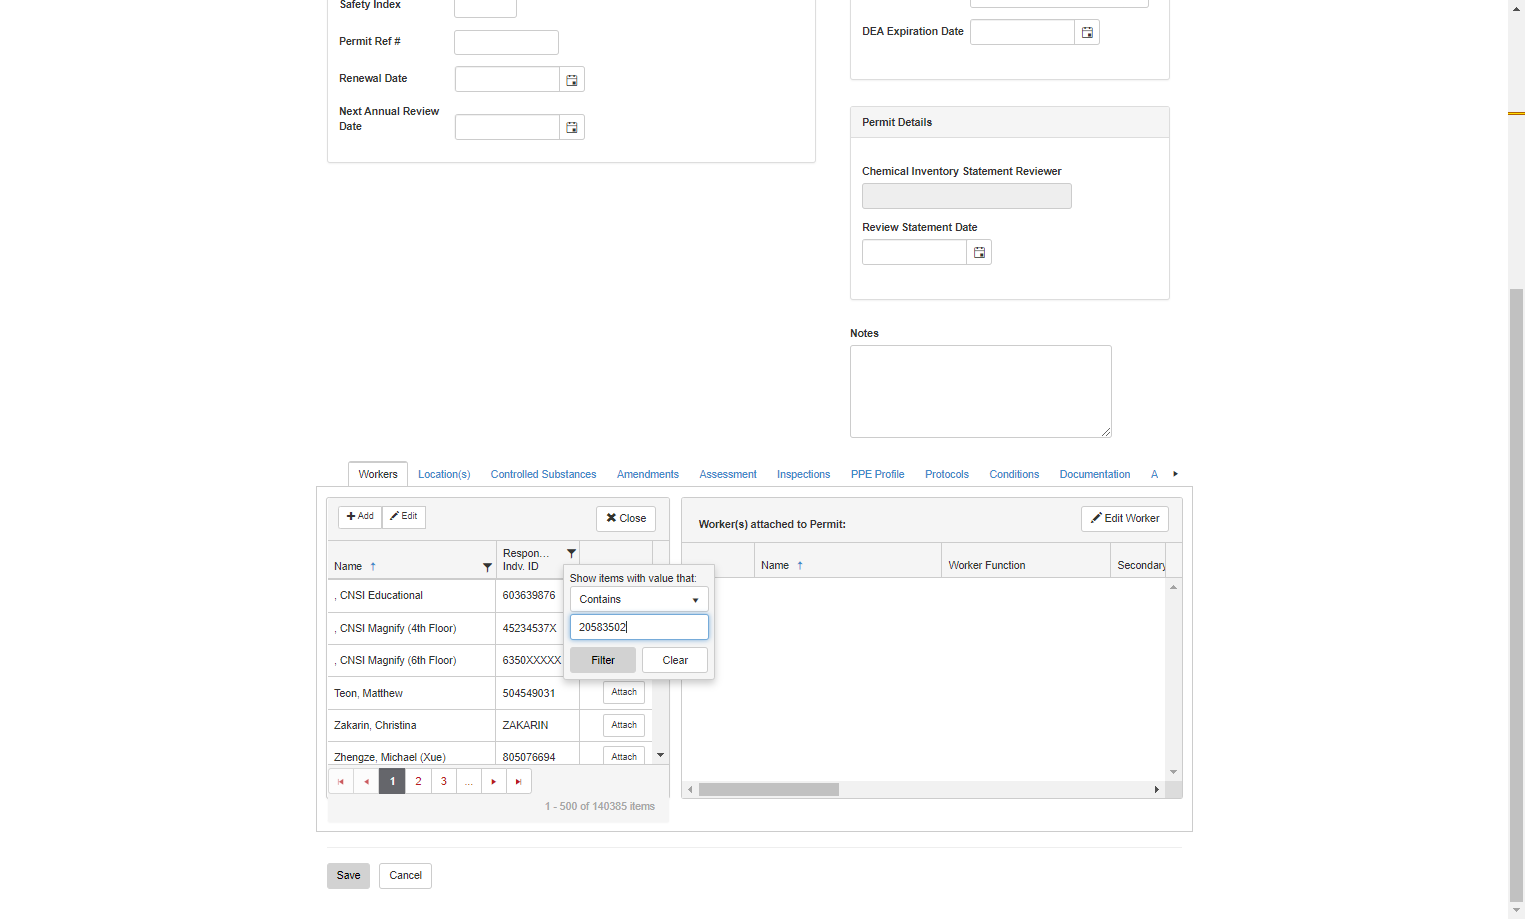Focus the Permit Ref # field
The height and width of the screenshot is (919, 1525).
(x=506, y=42)
